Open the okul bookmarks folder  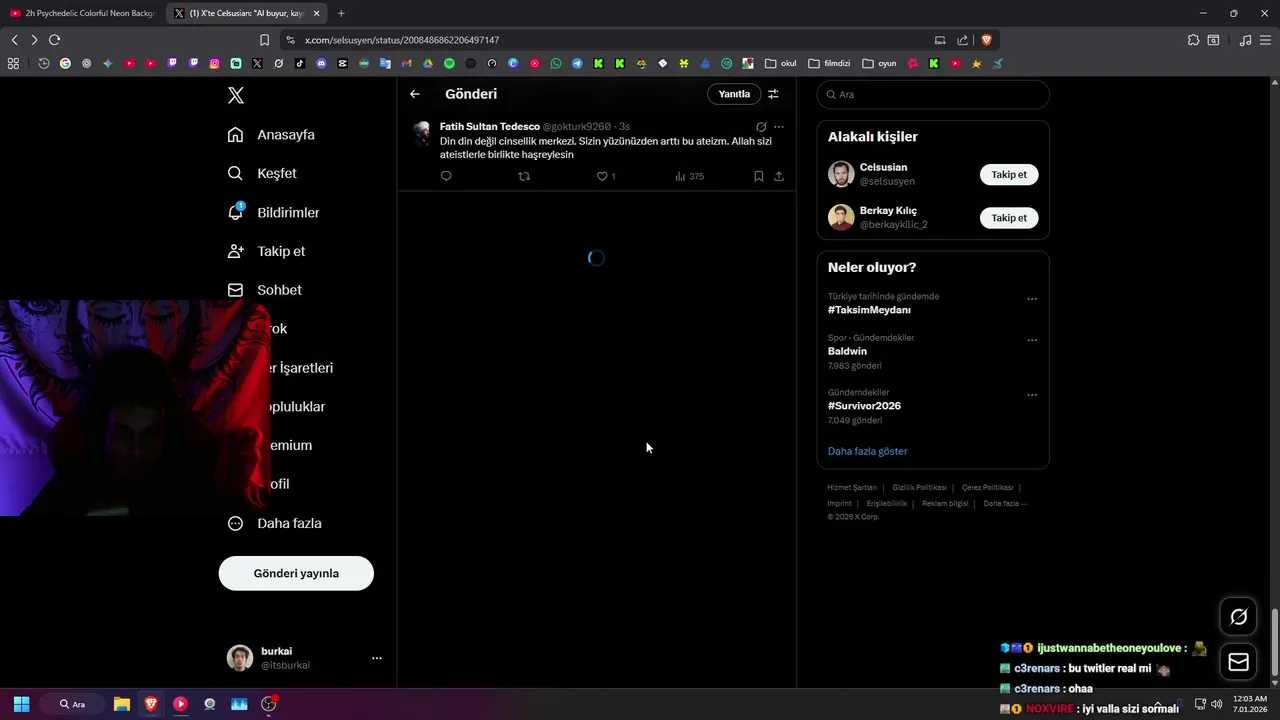click(x=780, y=63)
